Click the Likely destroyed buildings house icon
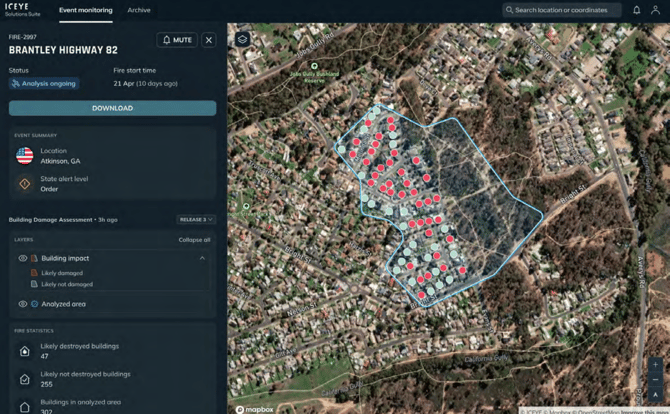 pos(25,351)
